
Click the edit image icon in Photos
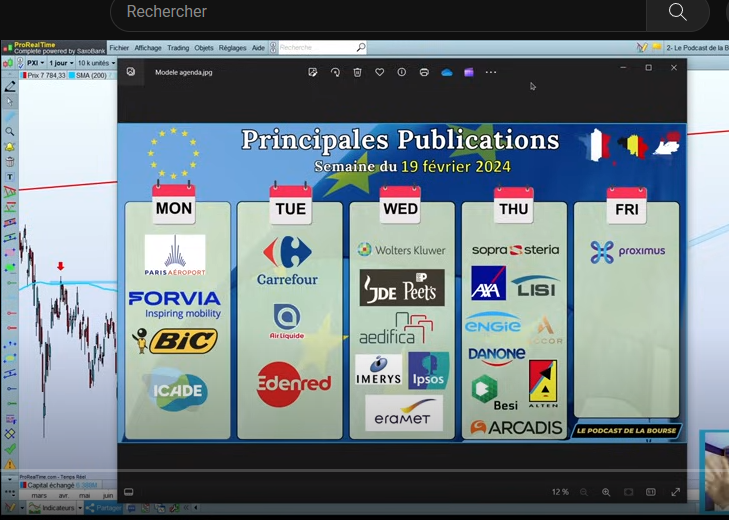click(312, 72)
